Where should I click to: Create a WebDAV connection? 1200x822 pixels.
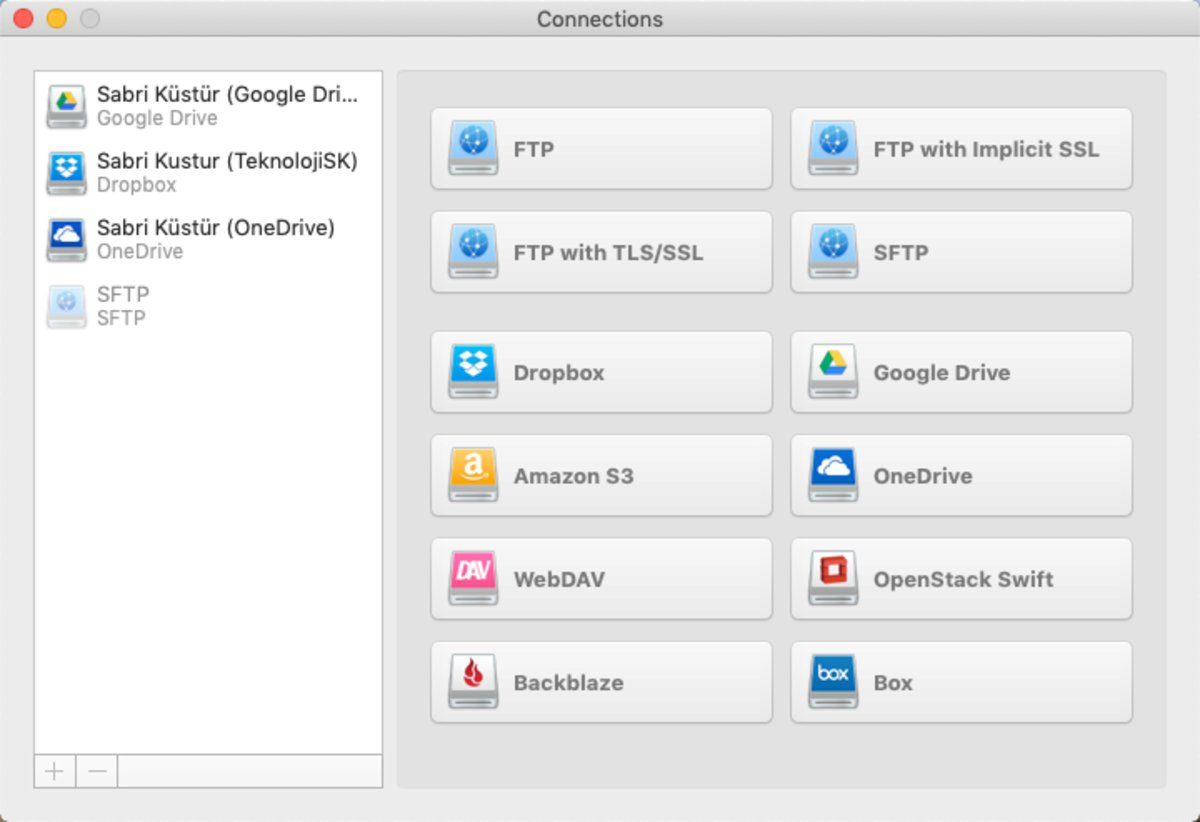tap(601, 579)
